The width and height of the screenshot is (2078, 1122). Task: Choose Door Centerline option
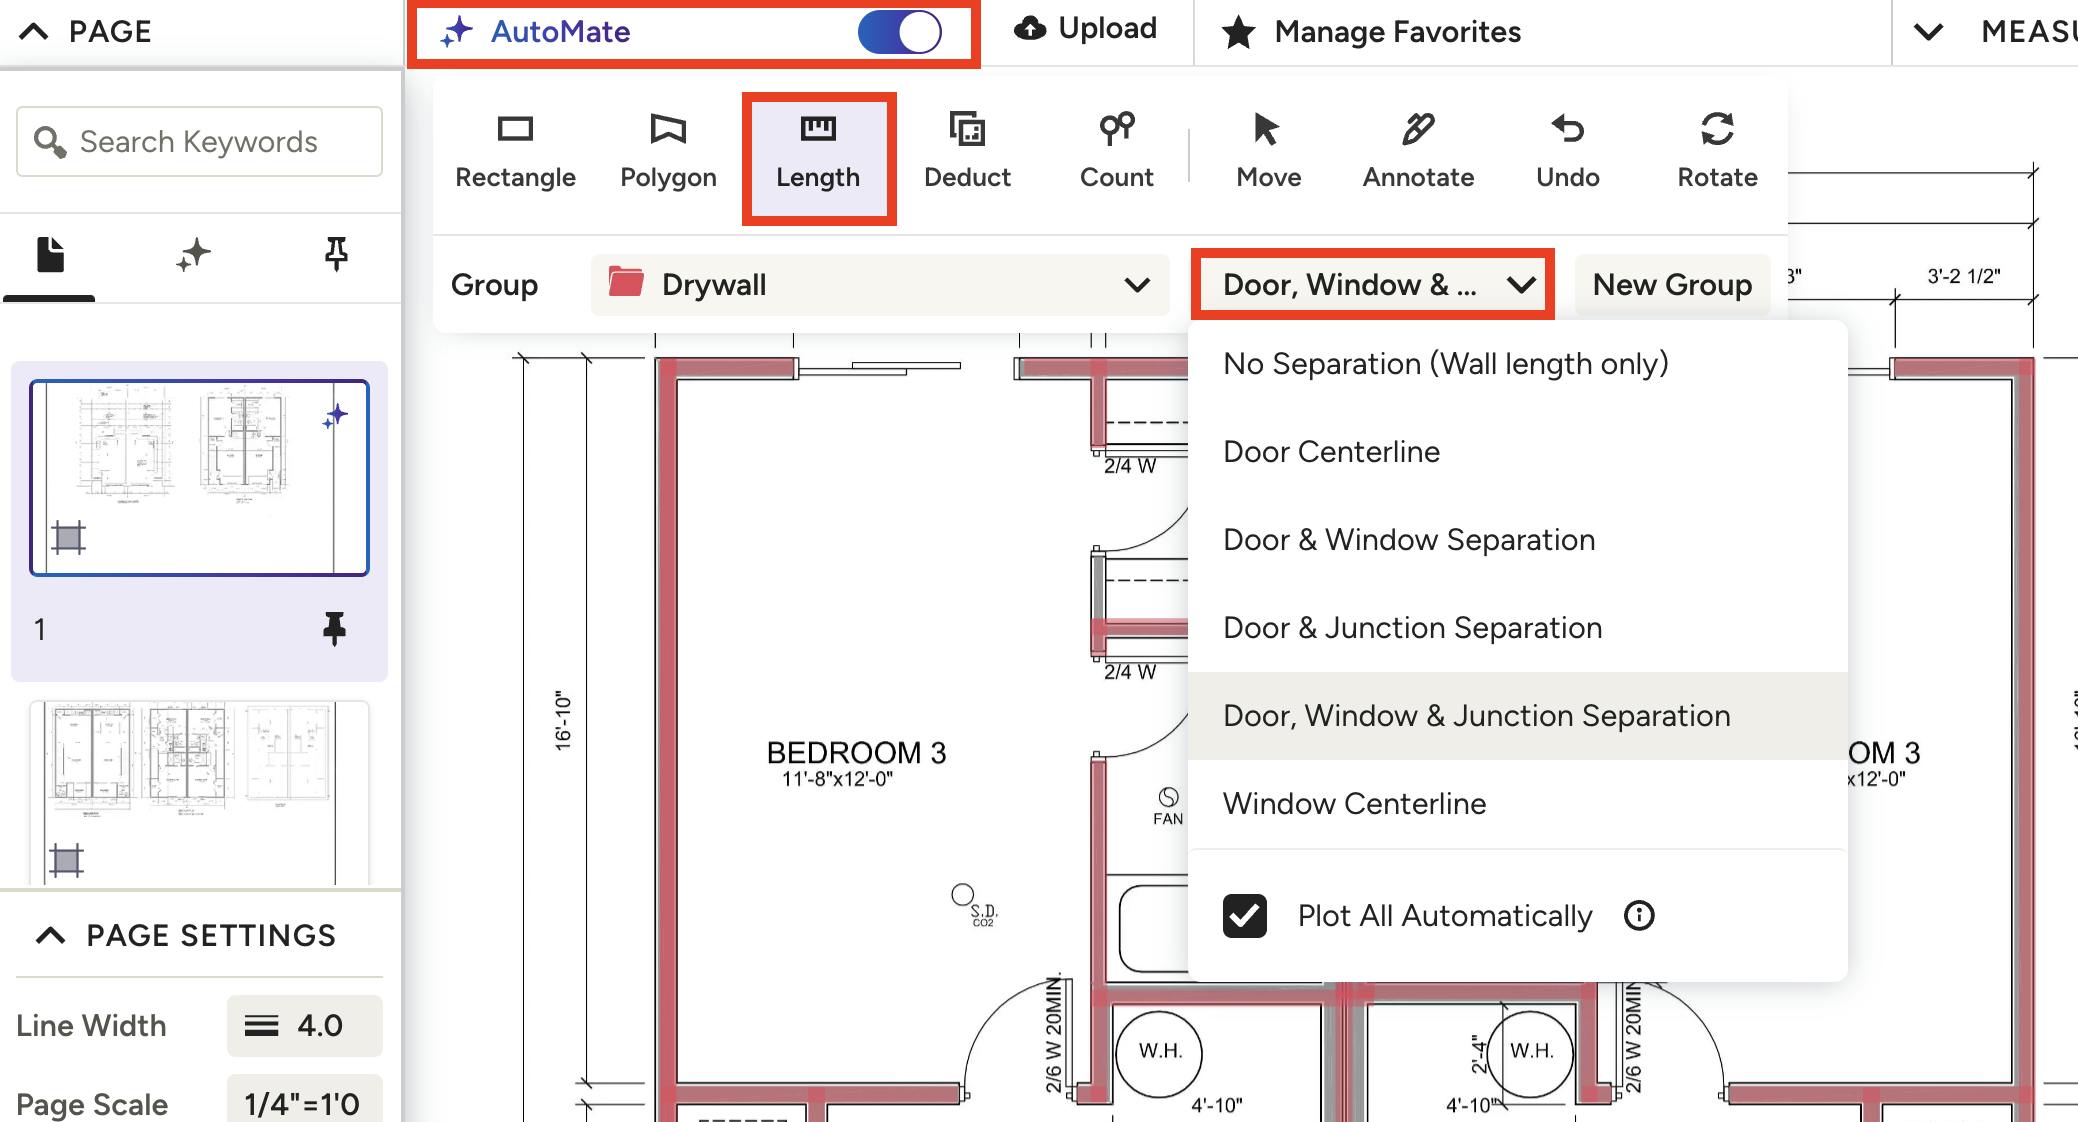(1331, 452)
